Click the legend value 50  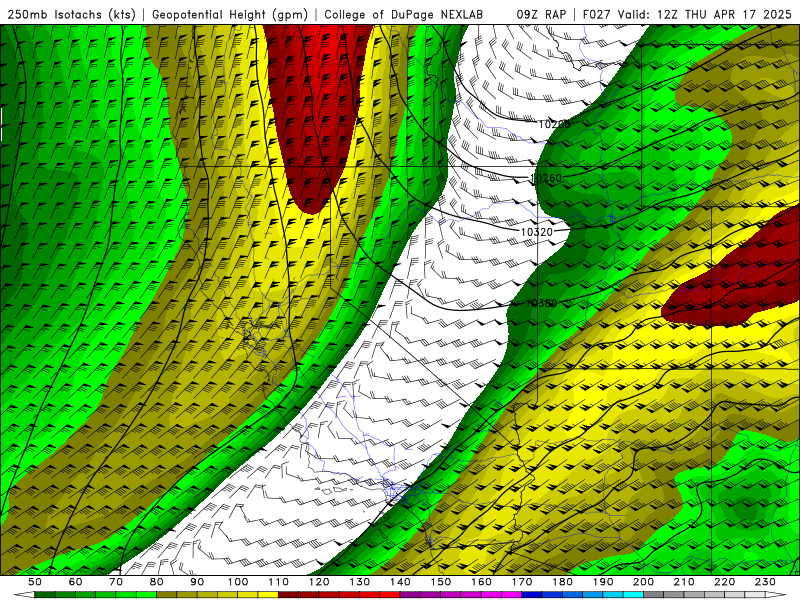[x=35, y=582]
